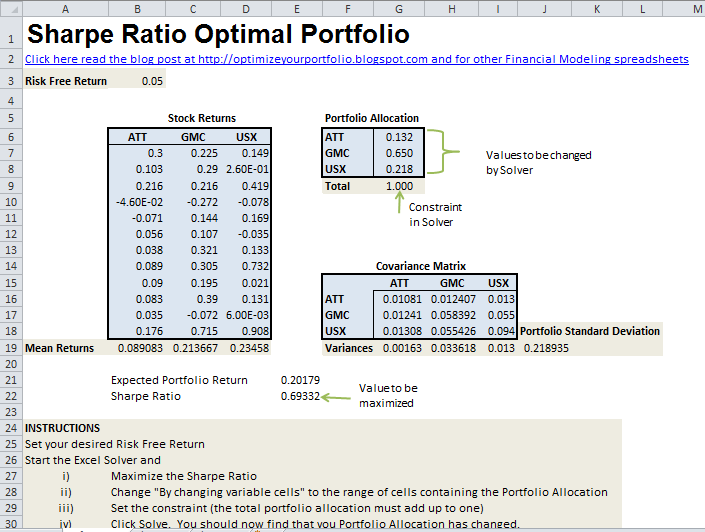Select the 'Mean Returns' label
The height and width of the screenshot is (532, 705).
pyautogui.click(x=59, y=348)
